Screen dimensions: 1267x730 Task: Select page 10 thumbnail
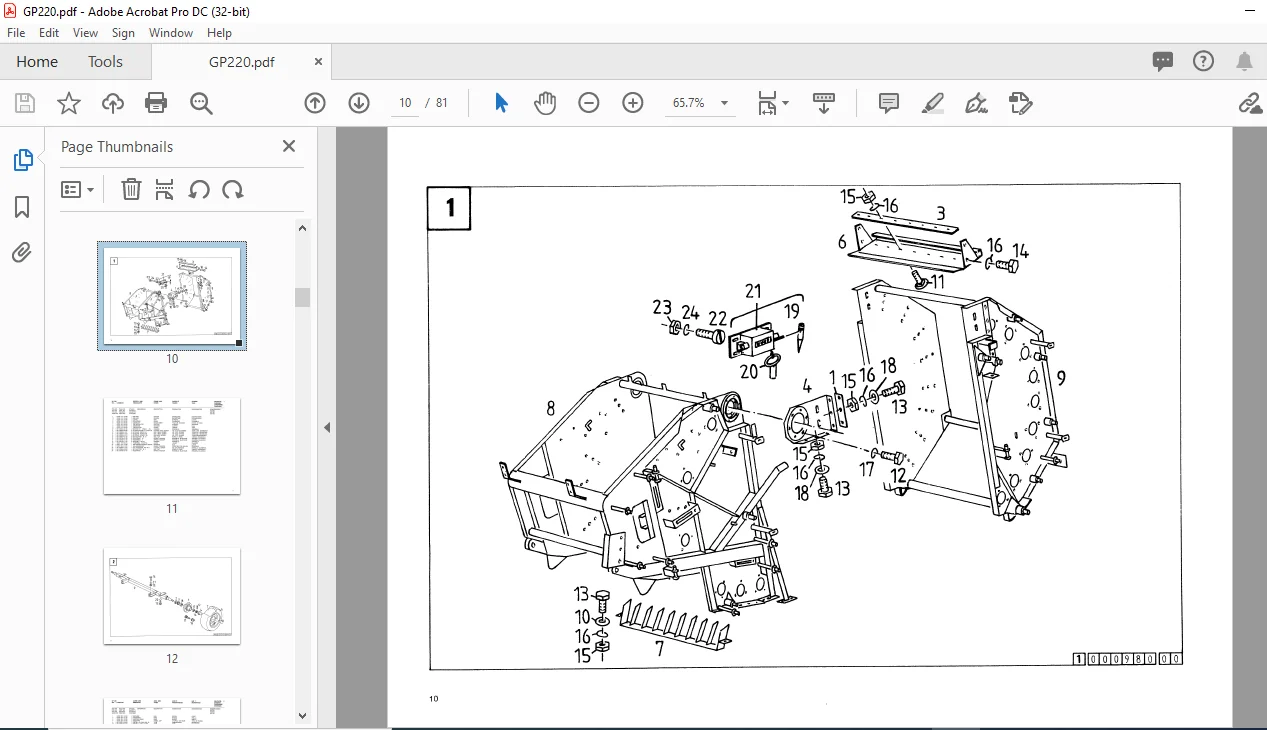coord(172,295)
